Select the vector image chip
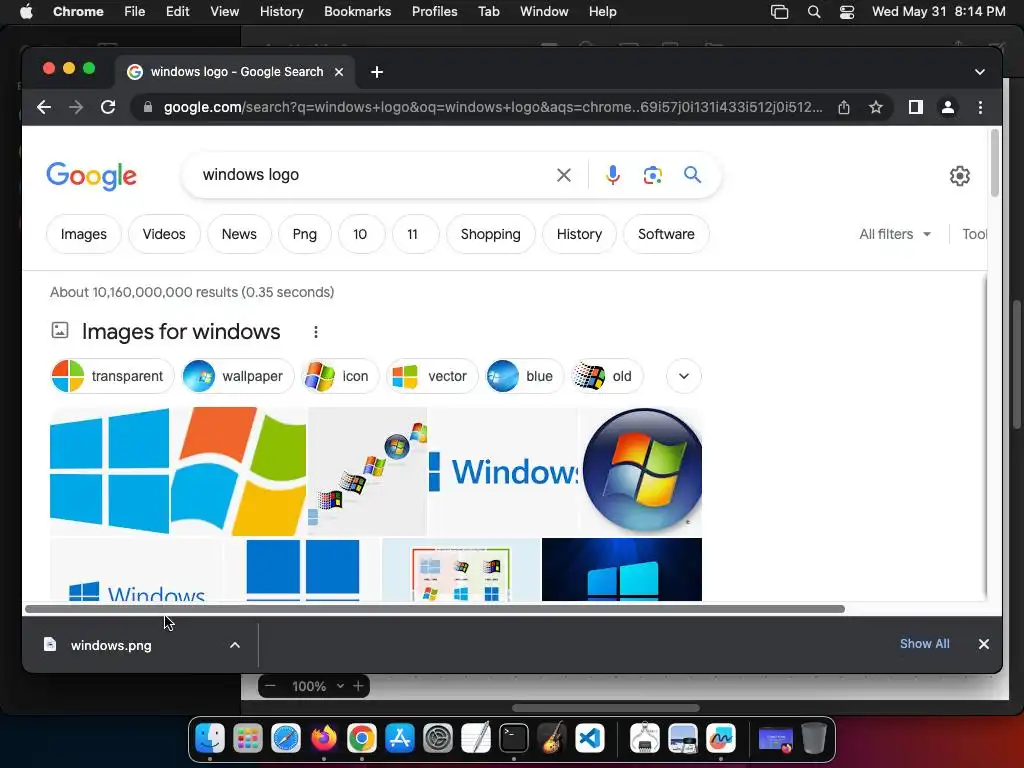1024x768 pixels. 432,376
